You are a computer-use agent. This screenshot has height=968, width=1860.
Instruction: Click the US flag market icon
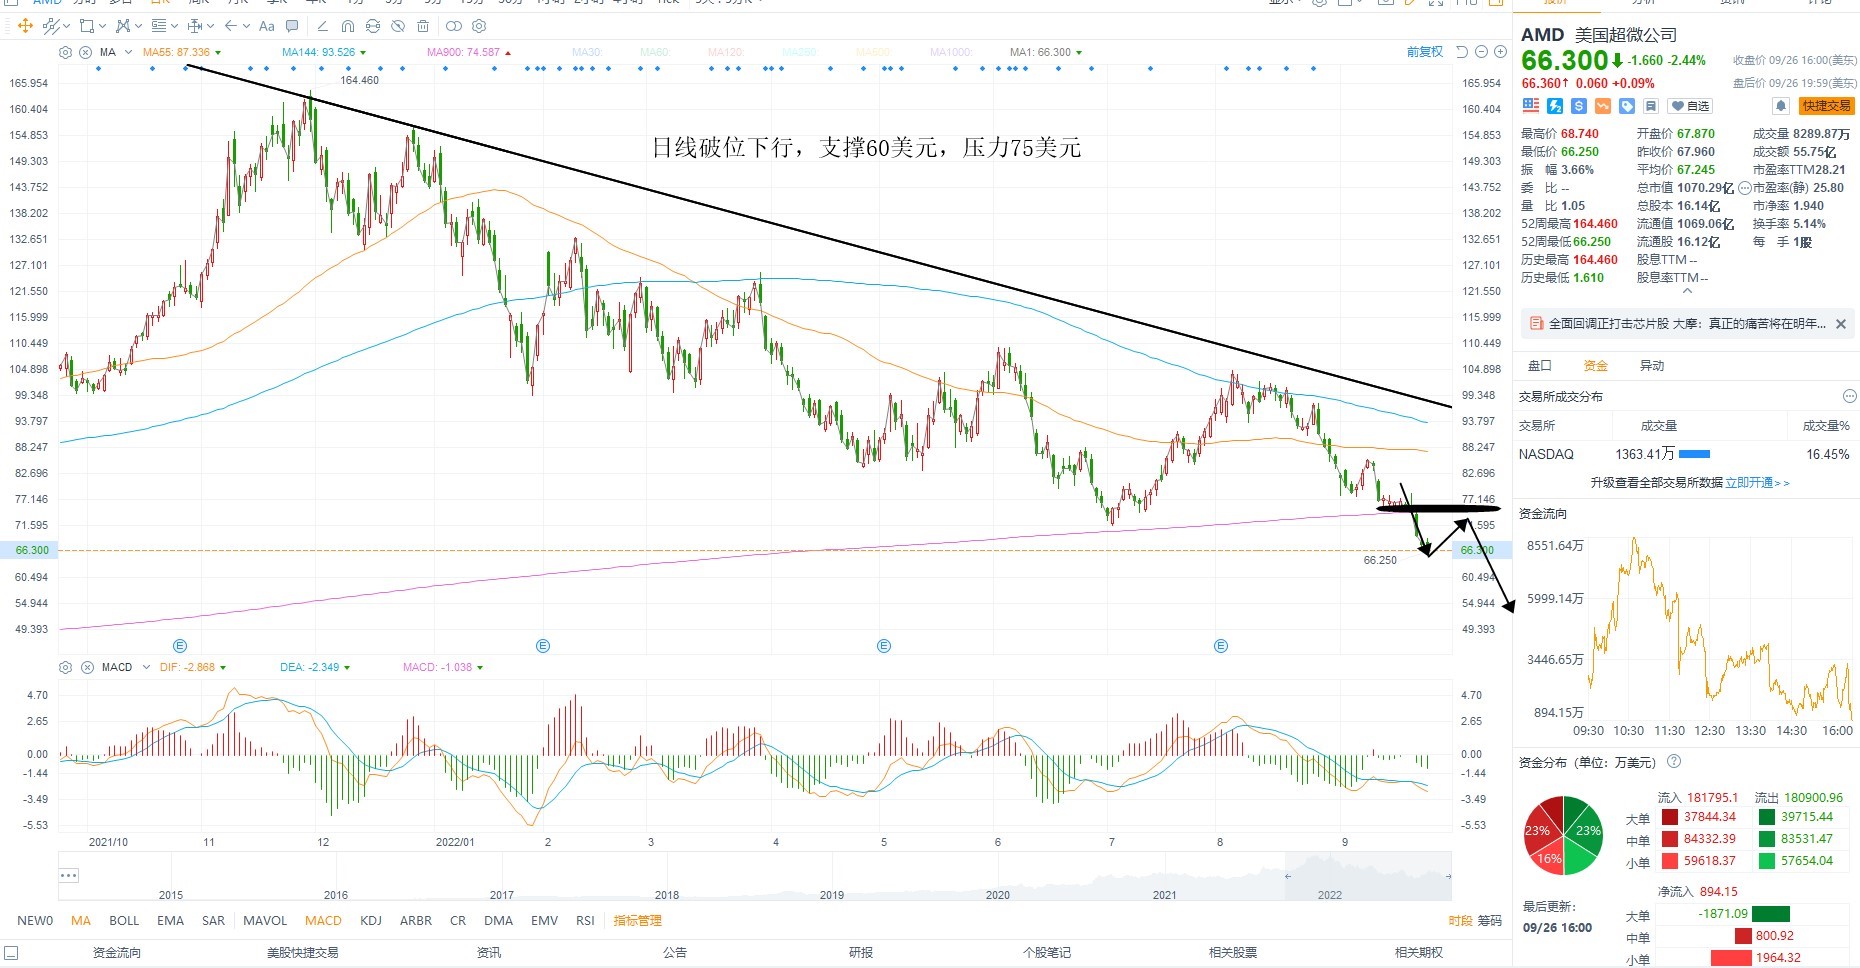1531,105
